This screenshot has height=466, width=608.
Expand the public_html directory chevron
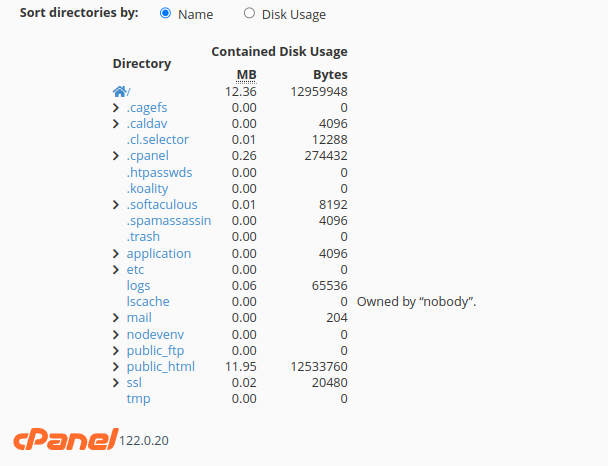(116, 367)
